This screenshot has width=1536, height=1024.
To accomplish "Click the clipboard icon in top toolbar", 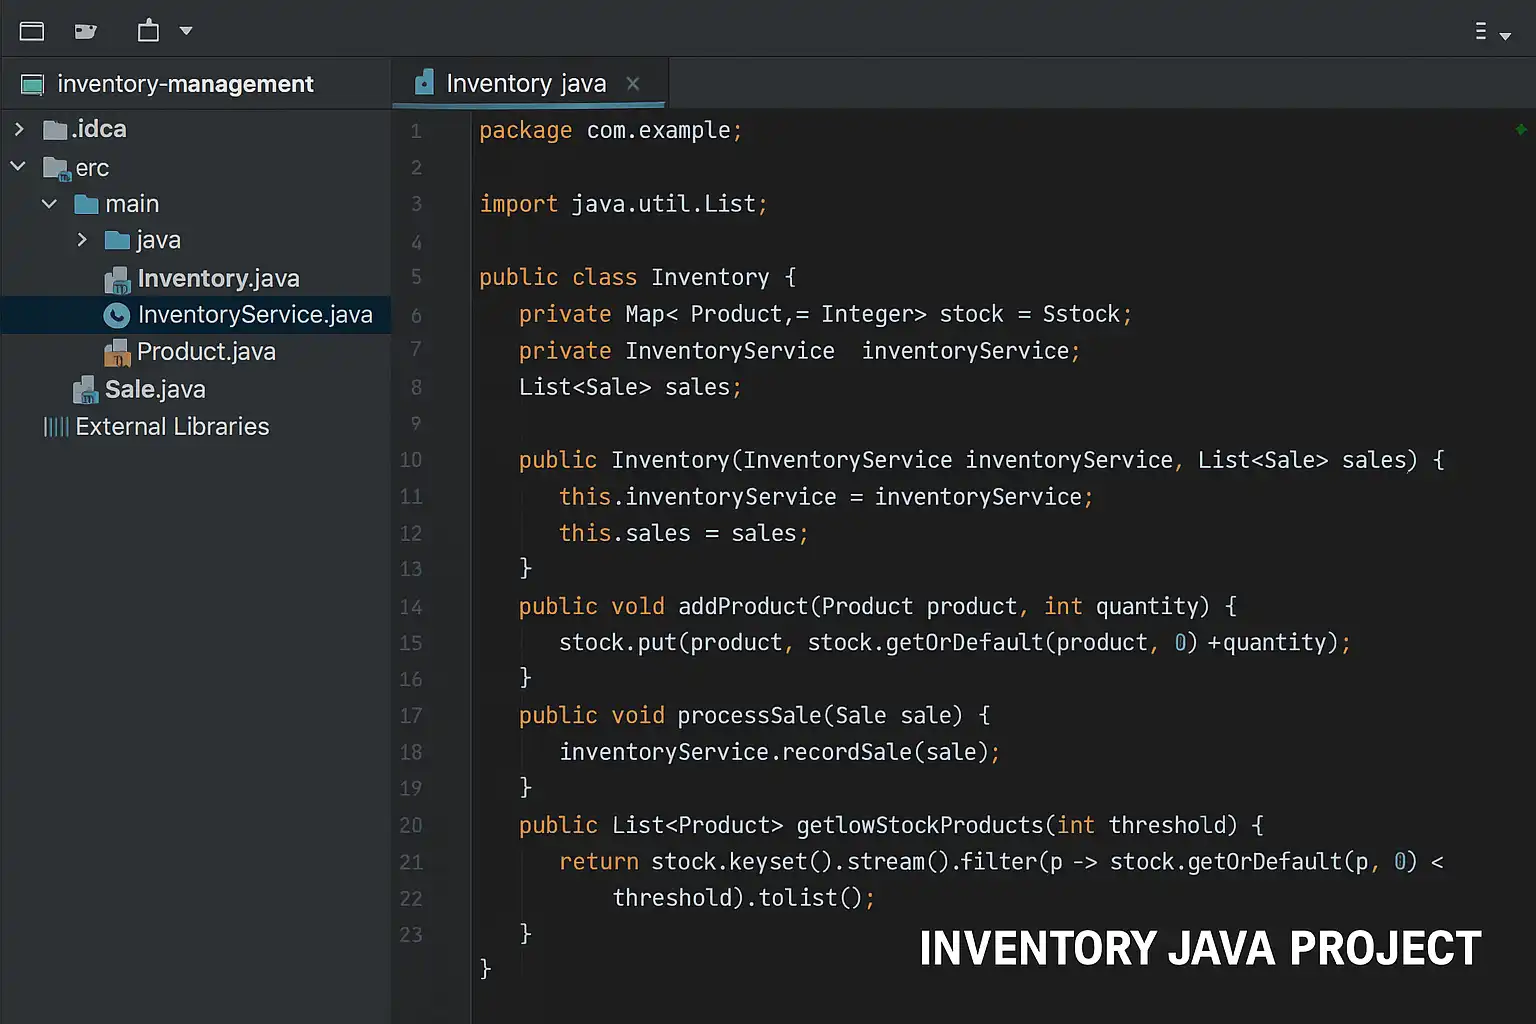I will click(148, 31).
